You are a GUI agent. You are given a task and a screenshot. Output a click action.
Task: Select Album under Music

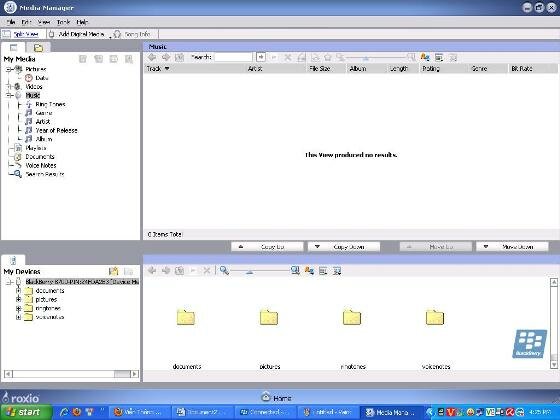44,139
